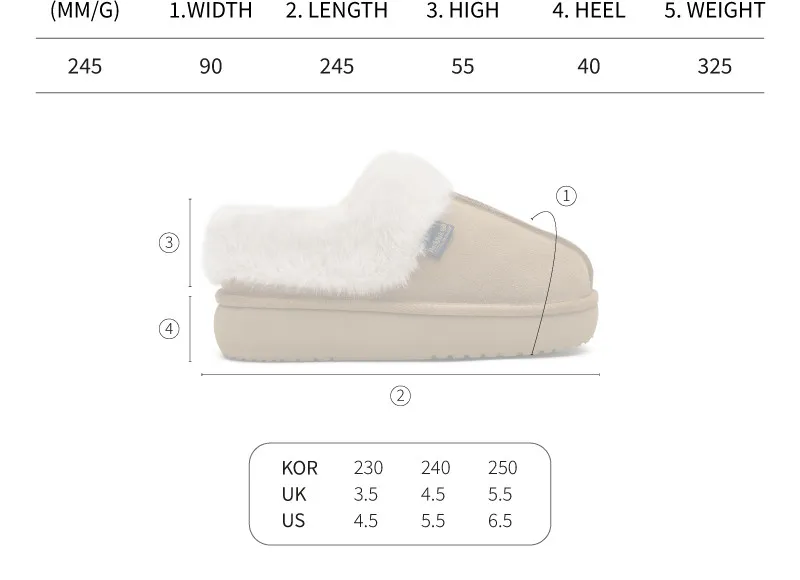Click the 5. WEIGHT column header
This screenshot has height=580, width=800.
tap(714, 10)
